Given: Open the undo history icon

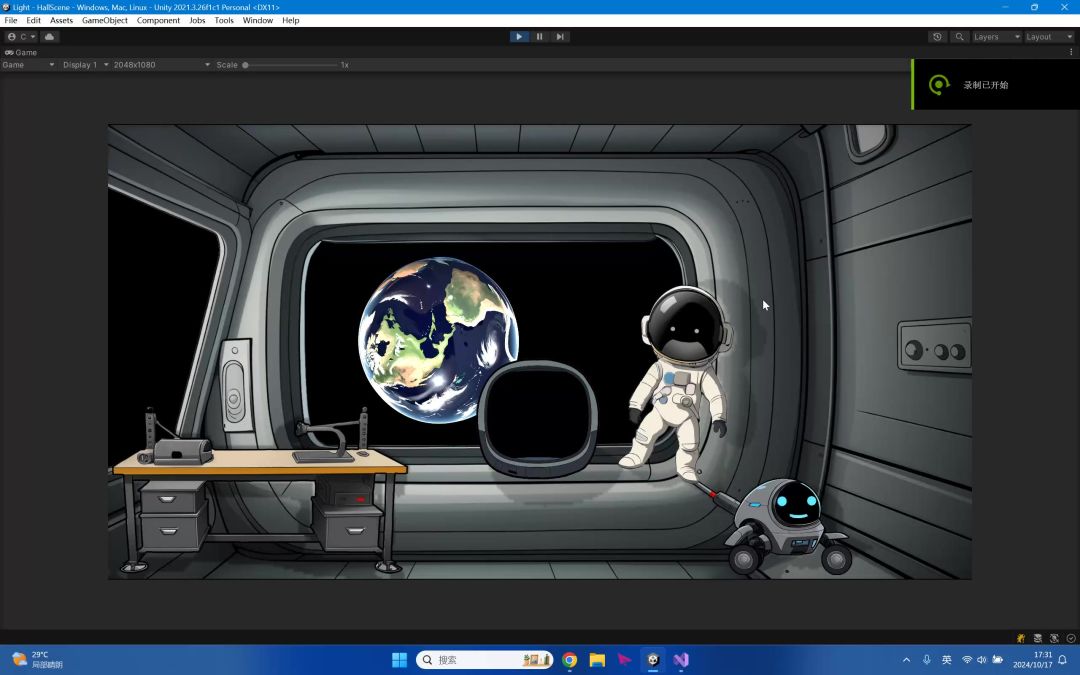Looking at the screenshot, I should coord(937,37).
